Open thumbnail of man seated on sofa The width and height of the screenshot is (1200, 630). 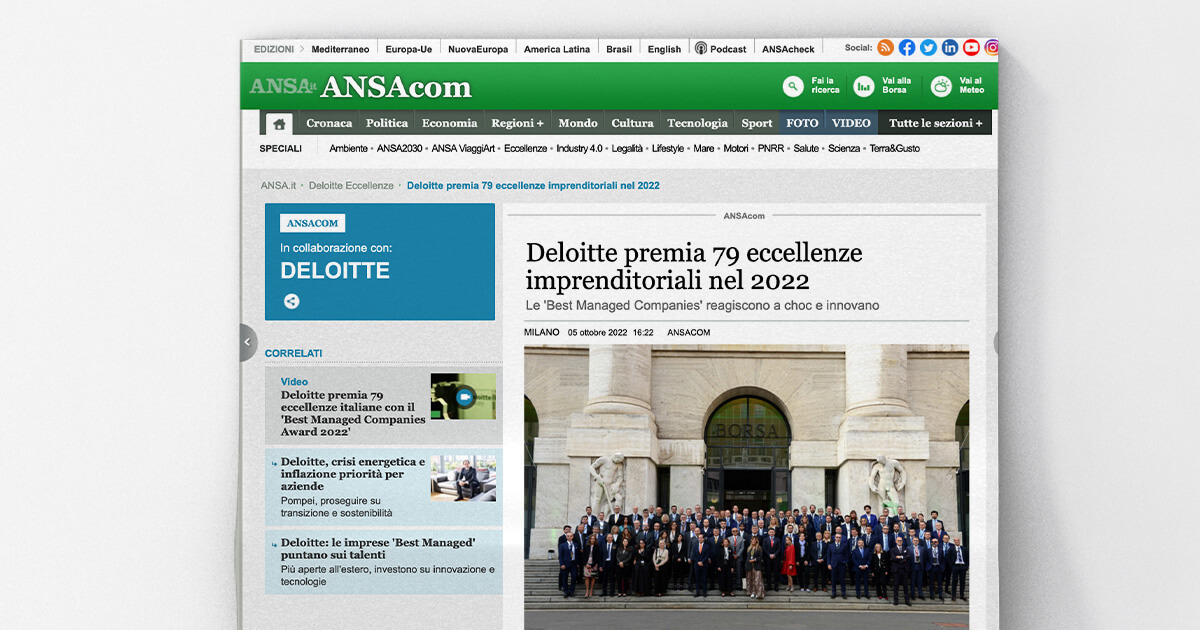click(x=463, y=478)
